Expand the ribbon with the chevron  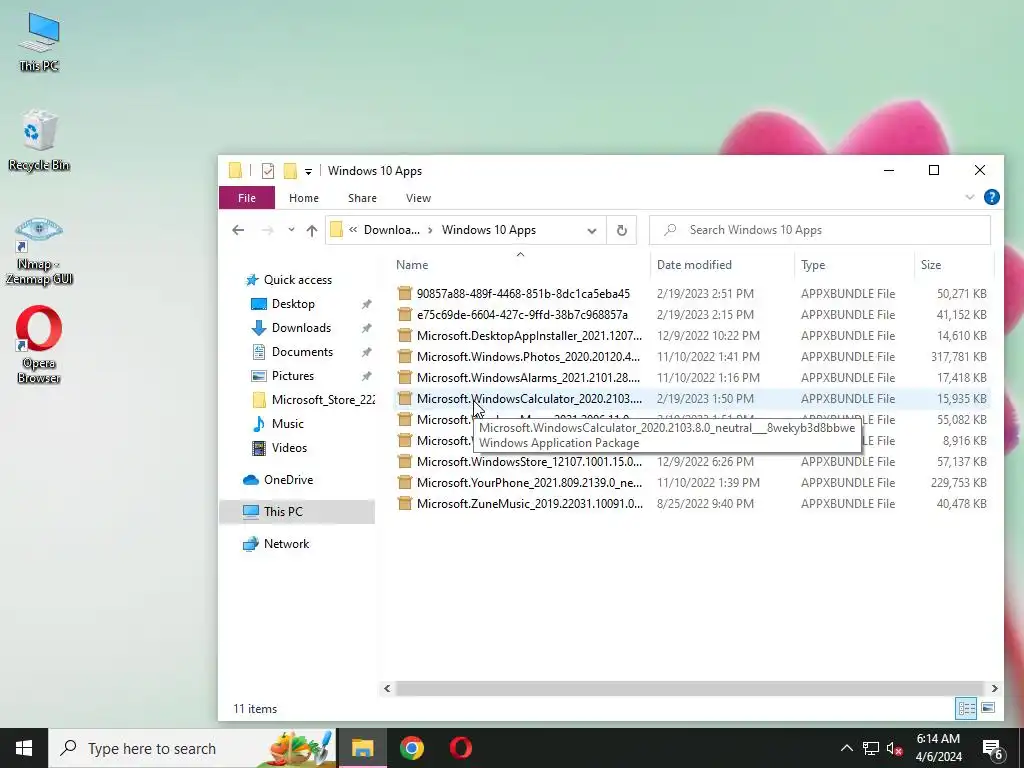pos(969,197)
